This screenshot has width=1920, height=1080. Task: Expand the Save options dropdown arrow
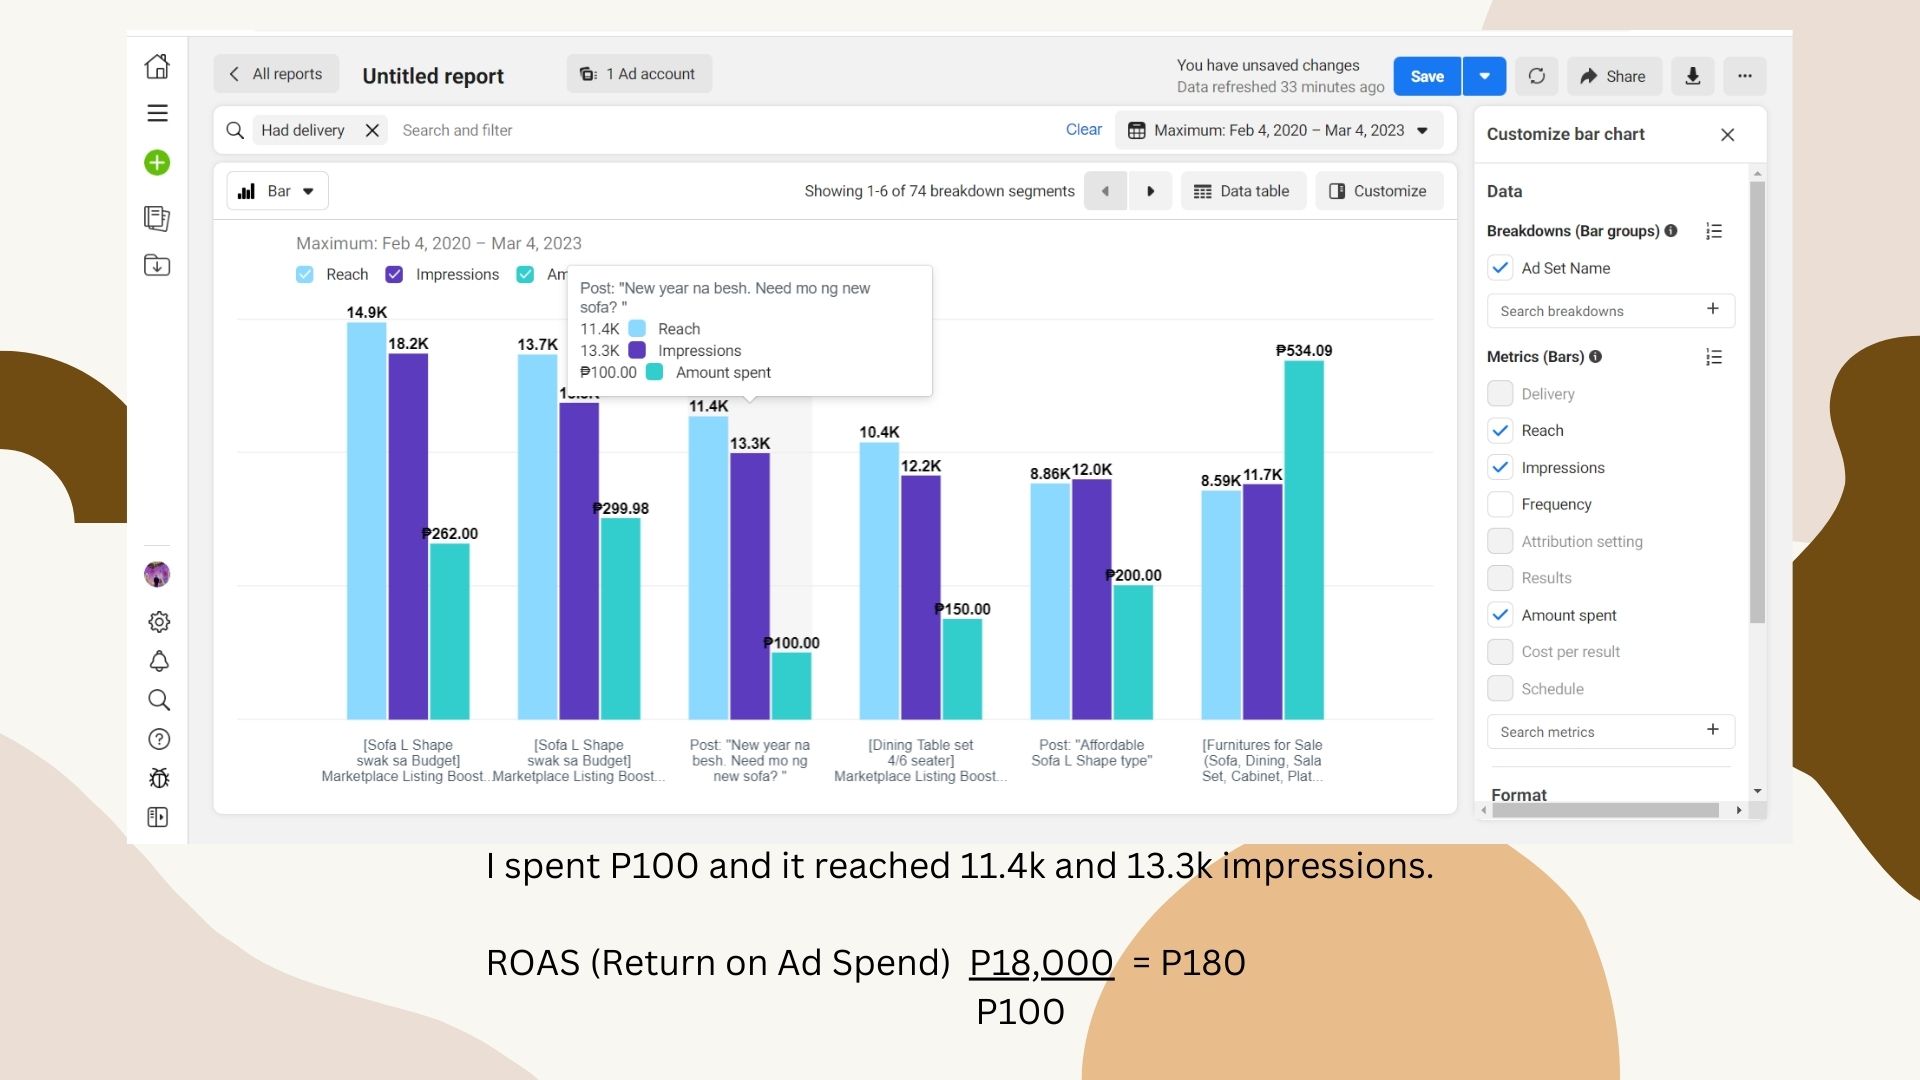(1484, 76)
